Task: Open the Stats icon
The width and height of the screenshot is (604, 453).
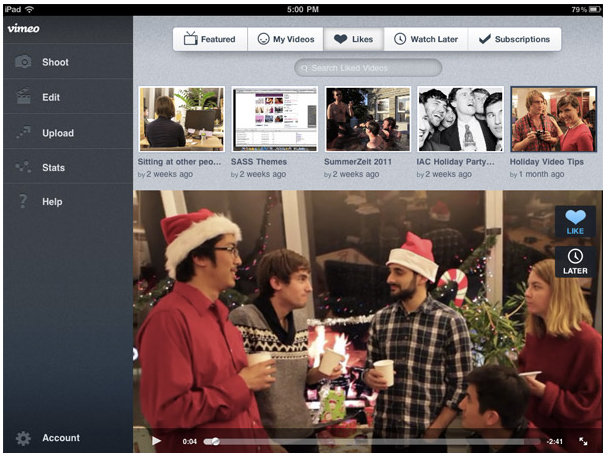Action: pos(23,167)
